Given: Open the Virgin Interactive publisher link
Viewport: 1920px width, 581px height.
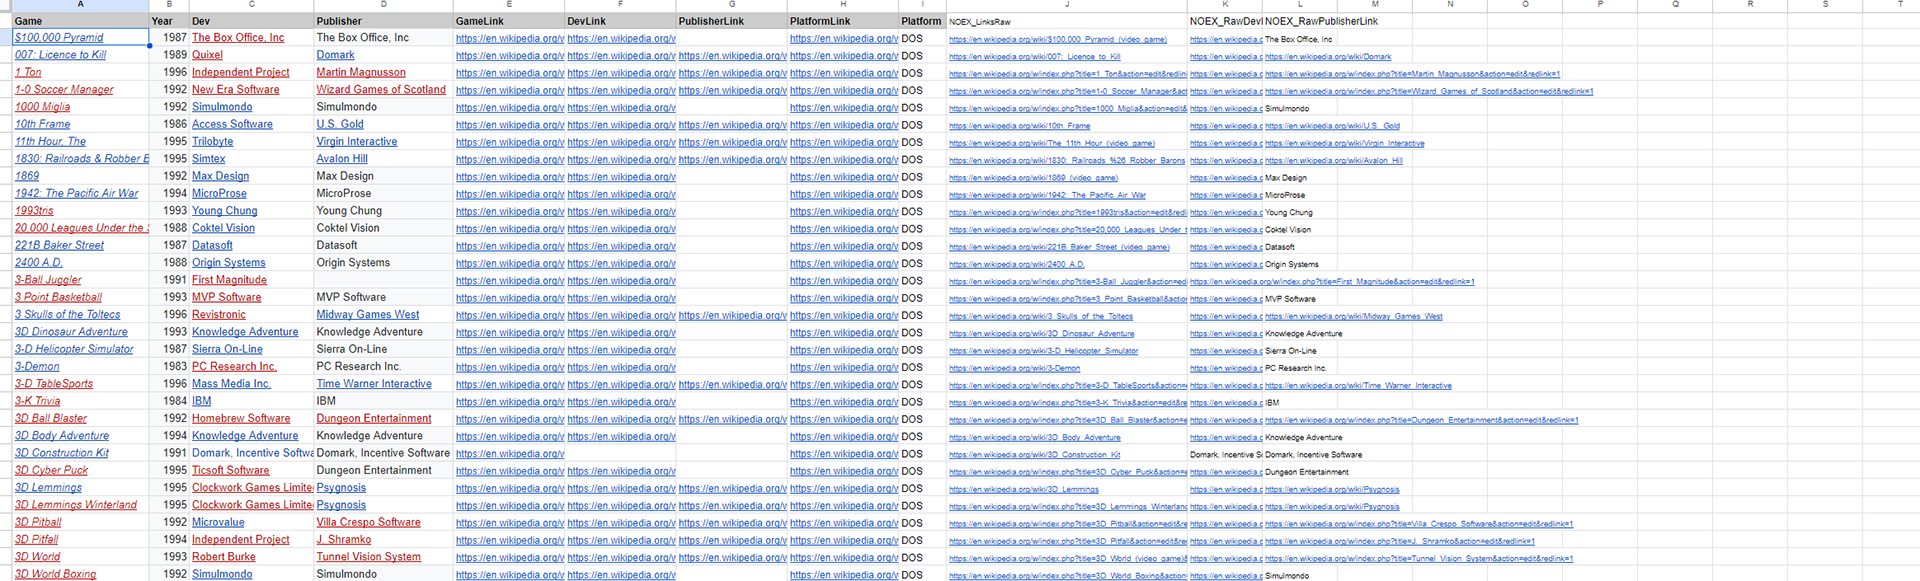Looking at the screenshot, I should [x=357, y=142].
